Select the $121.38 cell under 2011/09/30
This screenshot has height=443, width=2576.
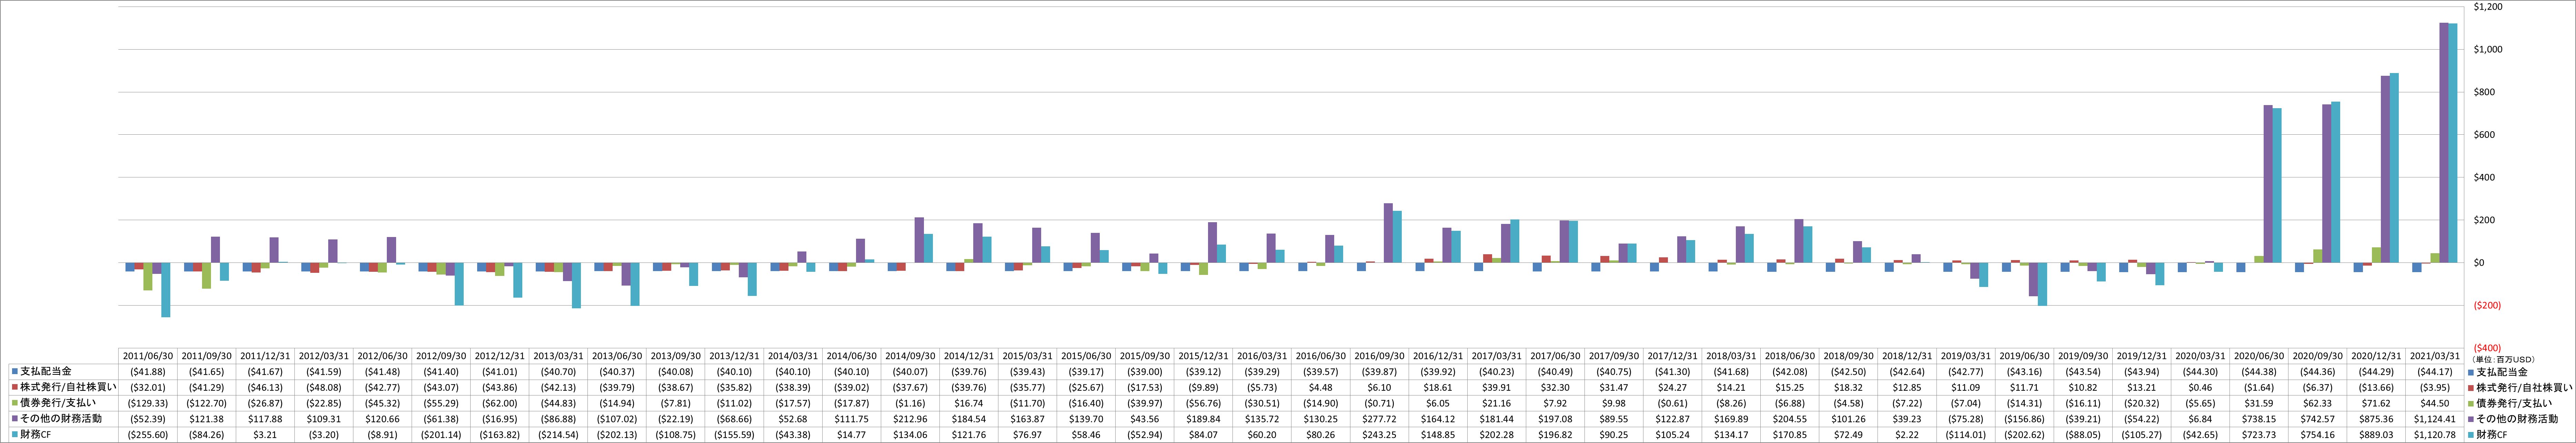point(207,419)
